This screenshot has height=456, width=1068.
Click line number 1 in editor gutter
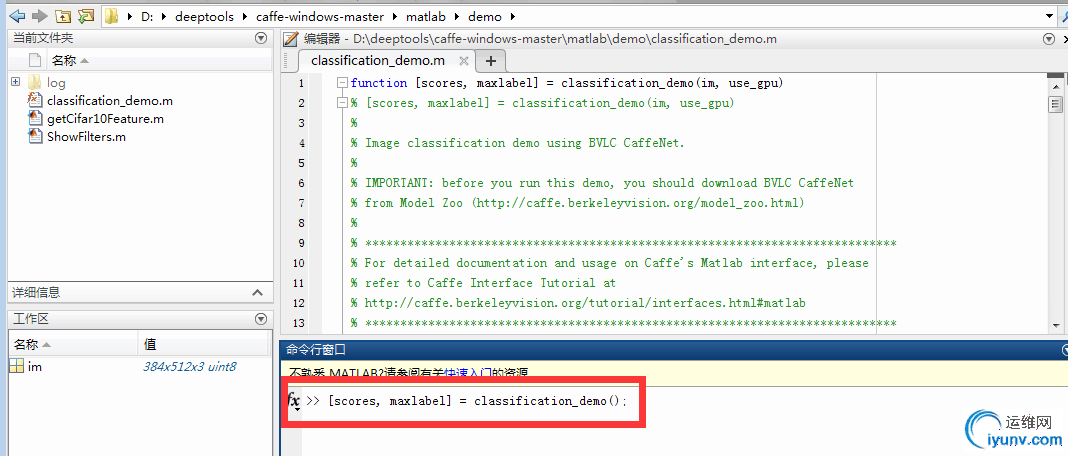(300, 83)
